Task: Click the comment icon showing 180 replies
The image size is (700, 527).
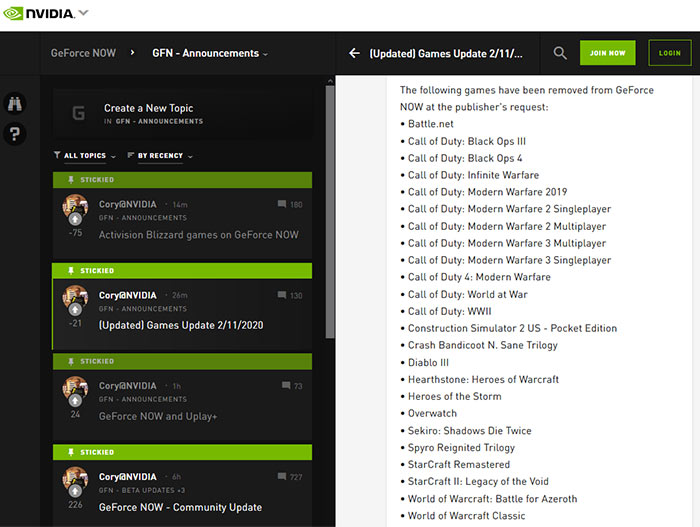Action: coord(282,204)
